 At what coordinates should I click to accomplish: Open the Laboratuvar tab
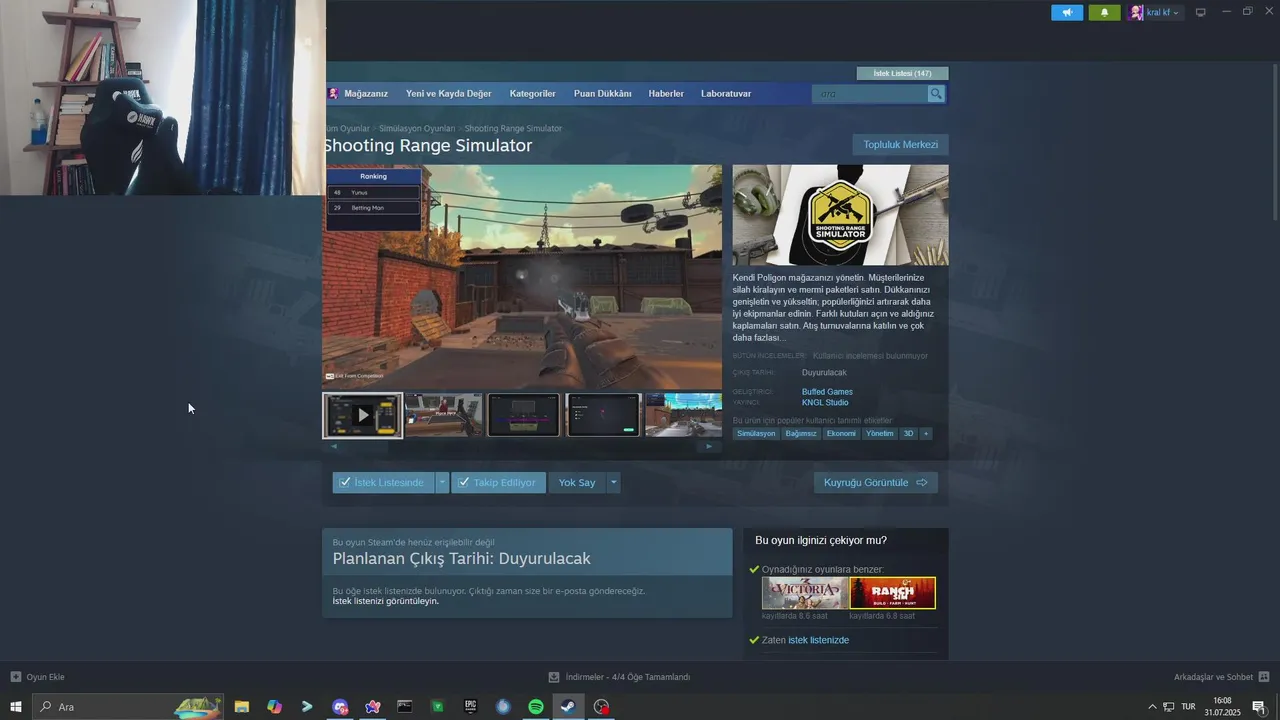click(726, 93)
